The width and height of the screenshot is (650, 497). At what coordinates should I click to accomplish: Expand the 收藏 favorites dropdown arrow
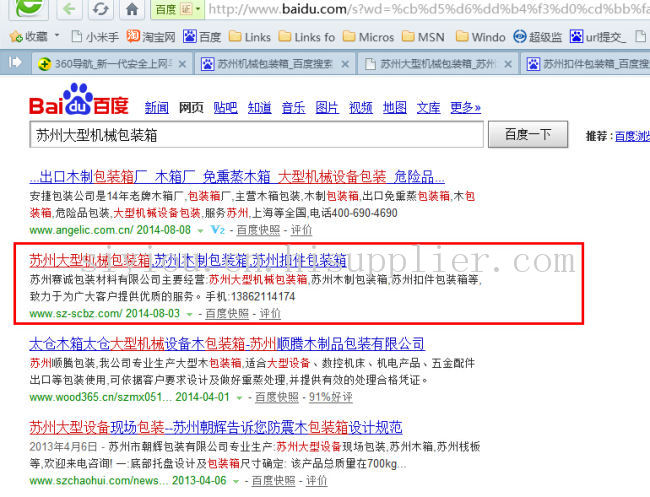coord(57,36)
